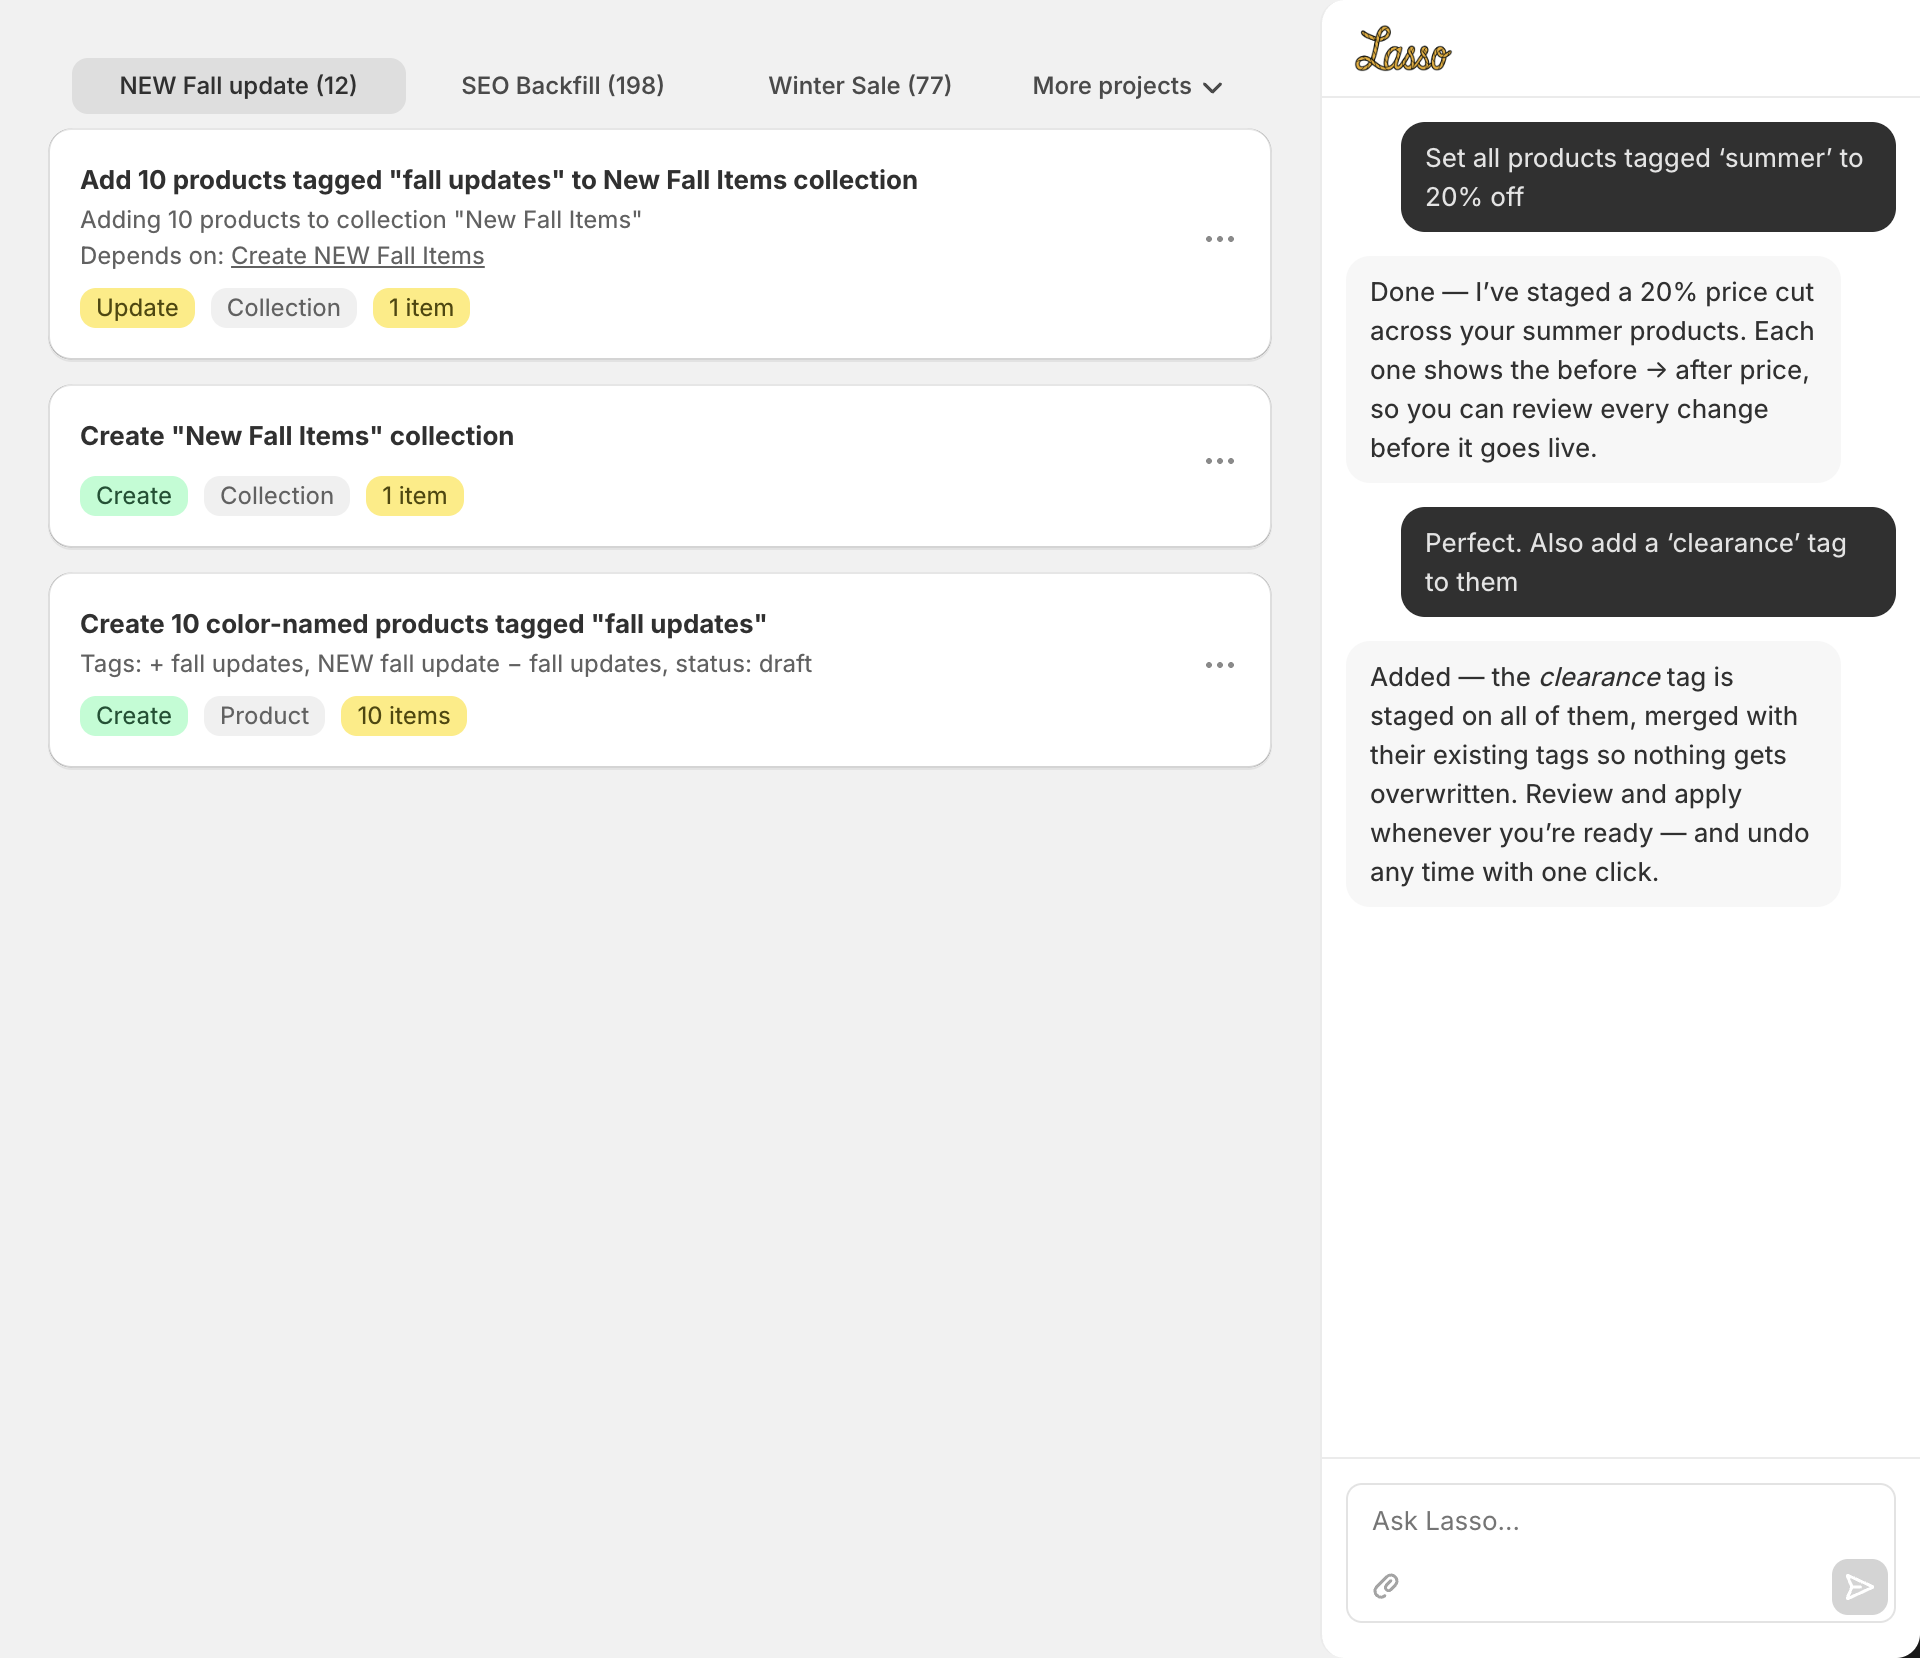Image resolution: width=1920 pixels, height=1658 pixels.
Task: Select the title Add 10 products tagged "fall updates"
Action: pyautogui.click(x=498, y=180)
